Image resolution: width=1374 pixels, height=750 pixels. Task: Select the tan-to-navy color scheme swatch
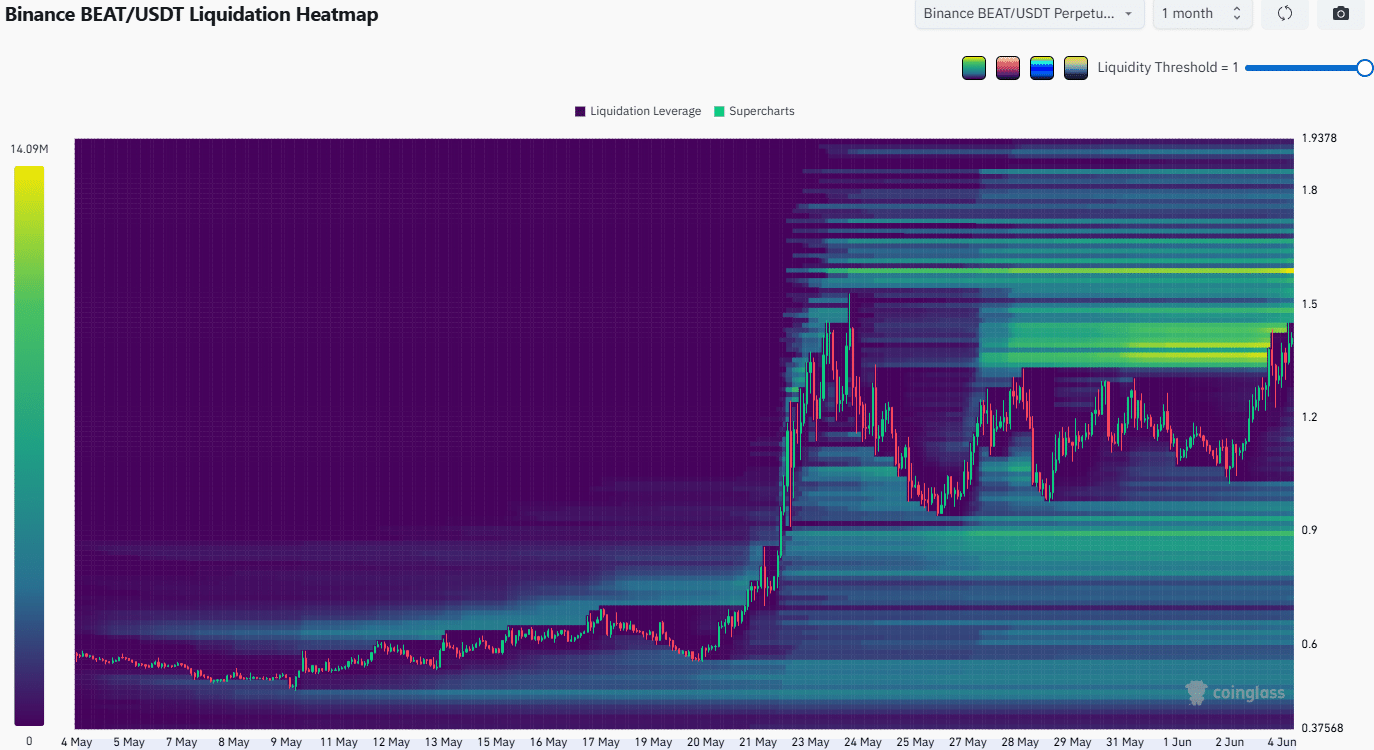pos(1076,68)
